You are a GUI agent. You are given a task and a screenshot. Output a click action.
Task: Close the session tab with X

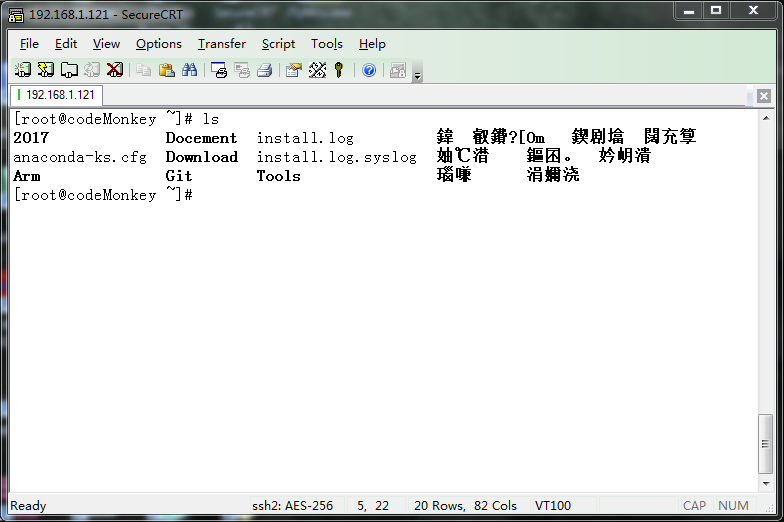point(764,96)
